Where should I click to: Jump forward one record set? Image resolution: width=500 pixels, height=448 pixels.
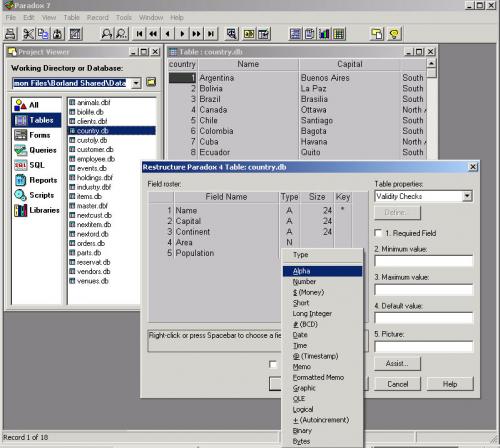tap(197, 34)
